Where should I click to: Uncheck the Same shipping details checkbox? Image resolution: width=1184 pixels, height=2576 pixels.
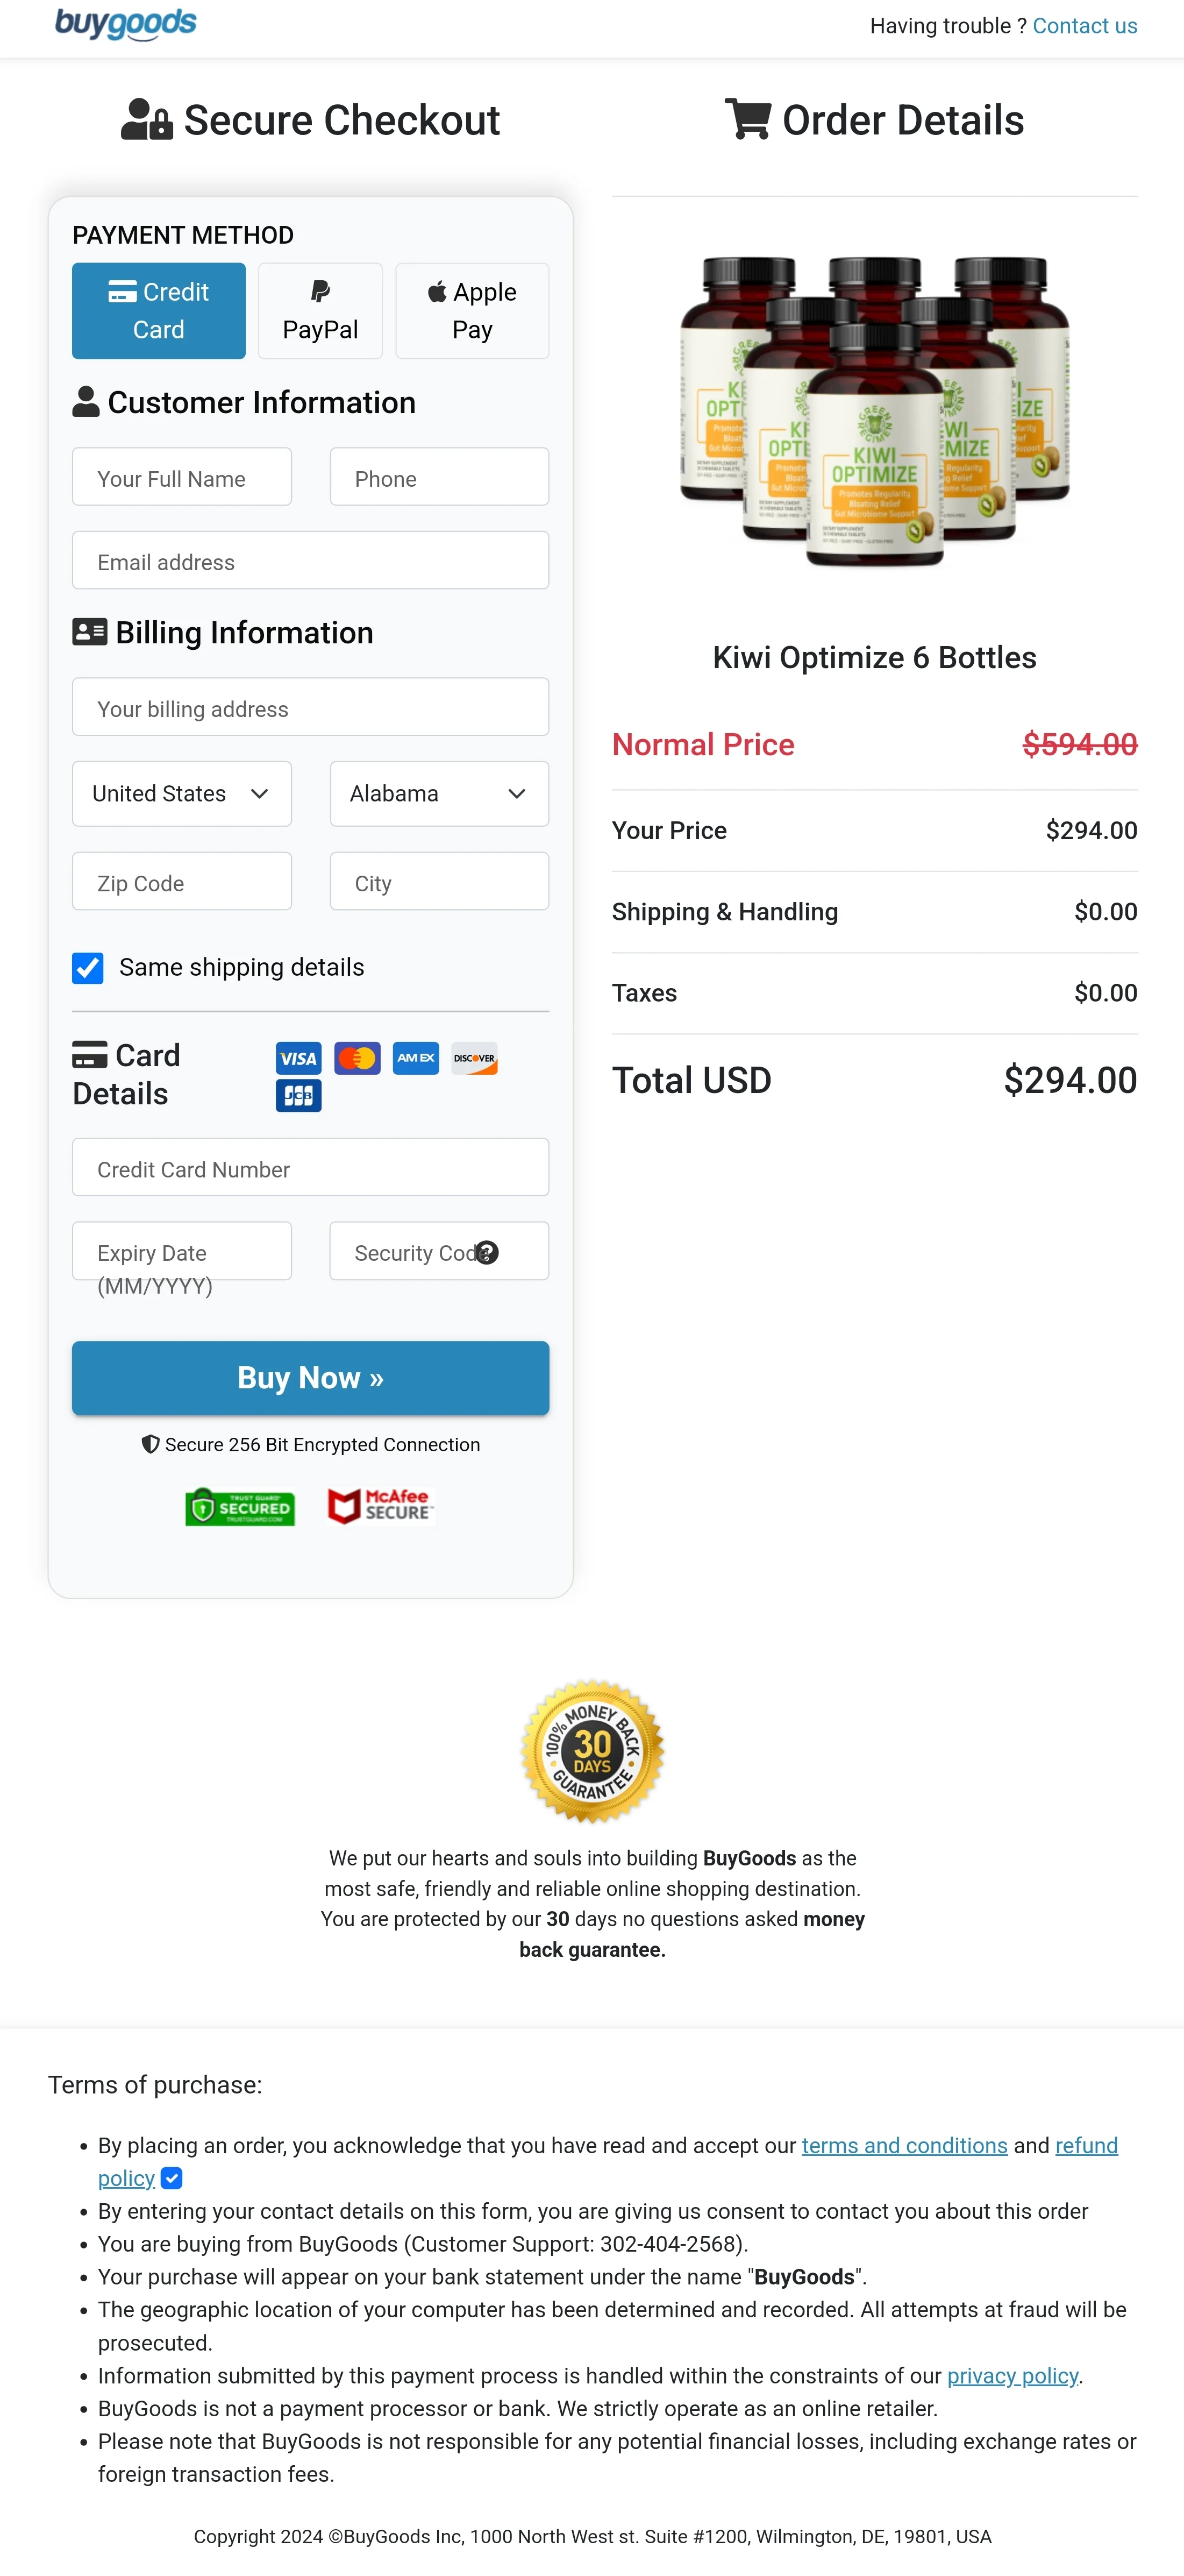(88, 967)
